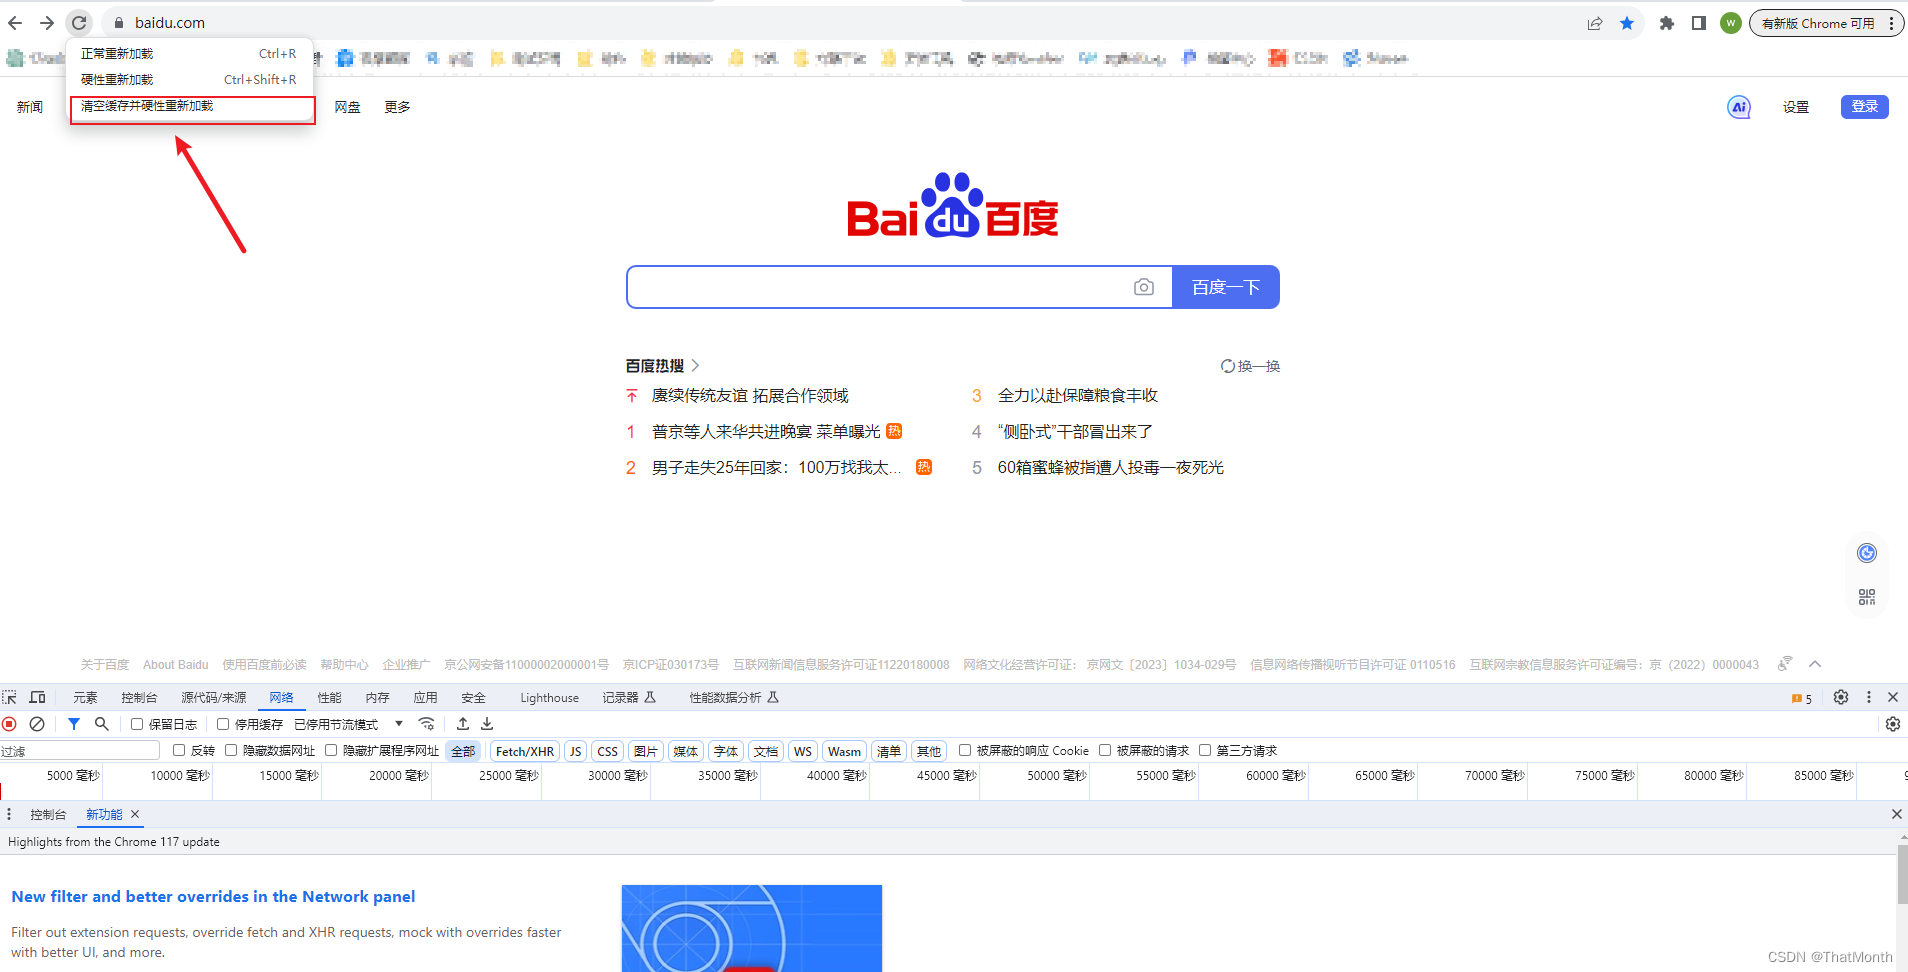The height and width of the screenshot is (972, 1908).
Task: Check the 隐藏数据网址 checkbox
Action: click(x=231, y=750)
